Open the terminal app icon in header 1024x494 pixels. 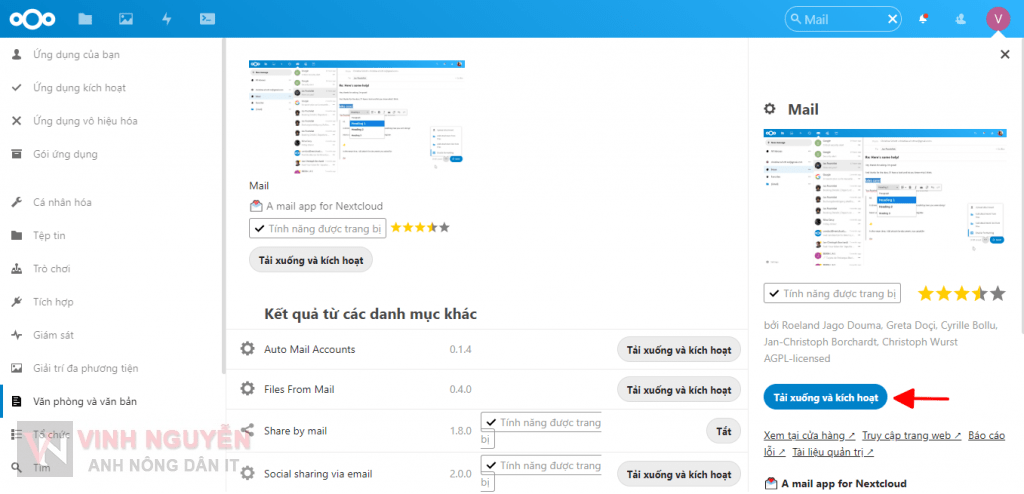206,19
